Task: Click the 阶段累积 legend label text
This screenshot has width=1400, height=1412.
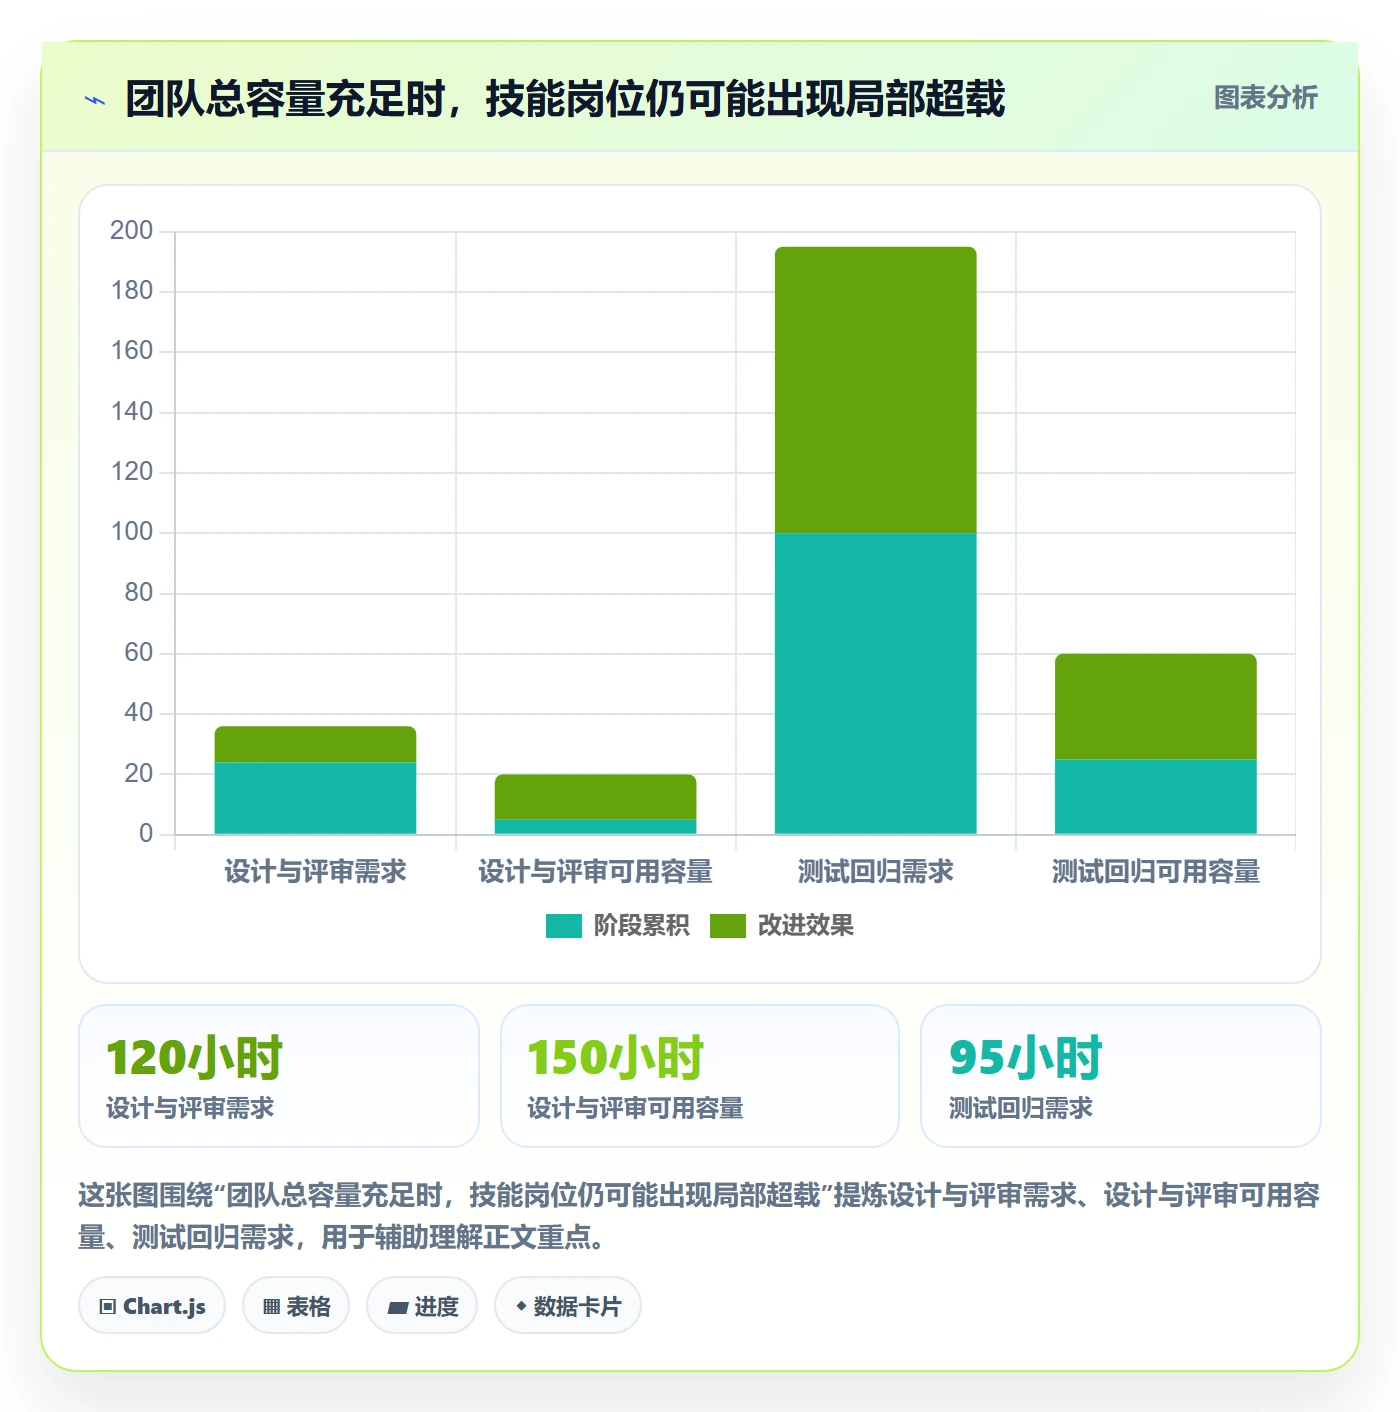Action: click(x=641, y=926)
